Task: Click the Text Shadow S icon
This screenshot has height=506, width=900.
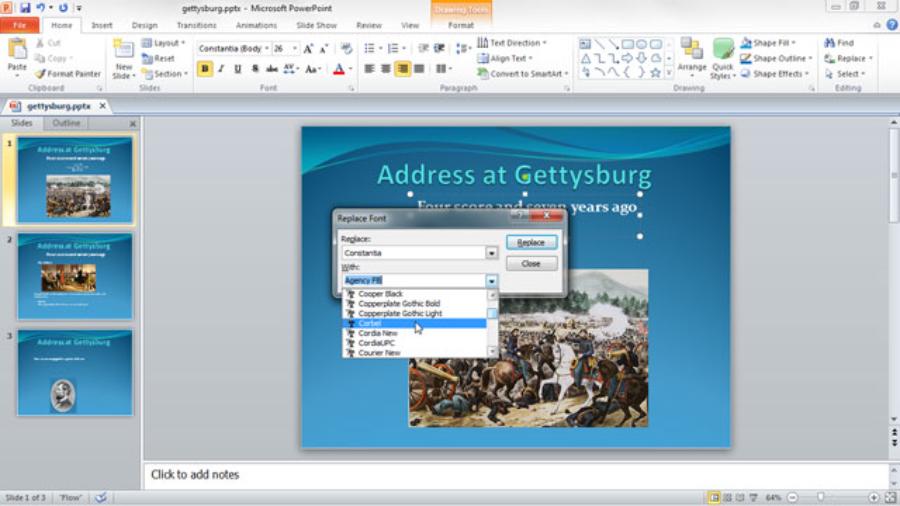Action: click(254, 69)
